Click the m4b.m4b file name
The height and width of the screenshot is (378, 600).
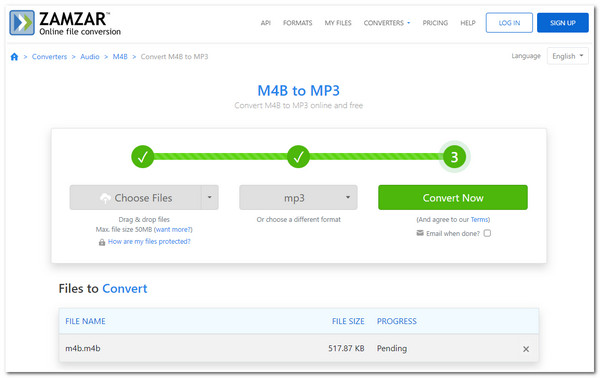[83, 349]
